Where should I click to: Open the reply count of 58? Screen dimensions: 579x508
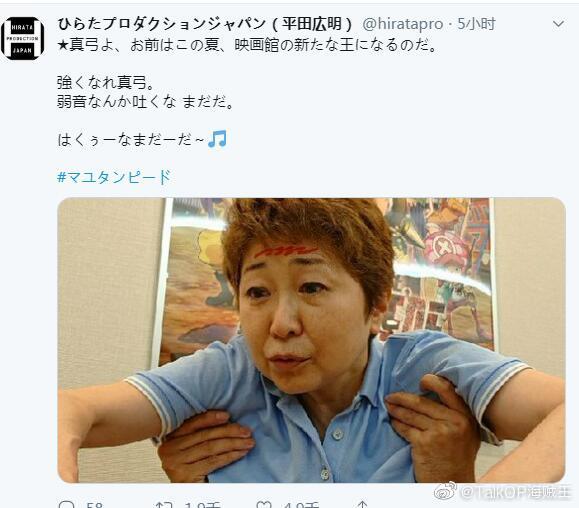[x=95, y=505]
